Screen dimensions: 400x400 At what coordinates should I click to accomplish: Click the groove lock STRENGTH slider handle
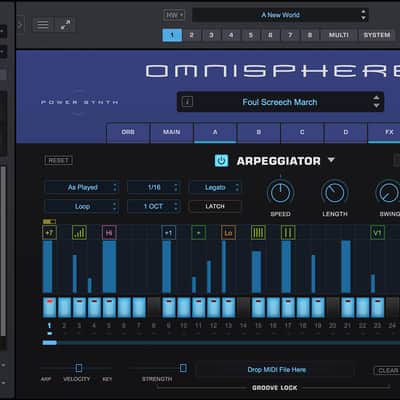click(x=183, y=368)
